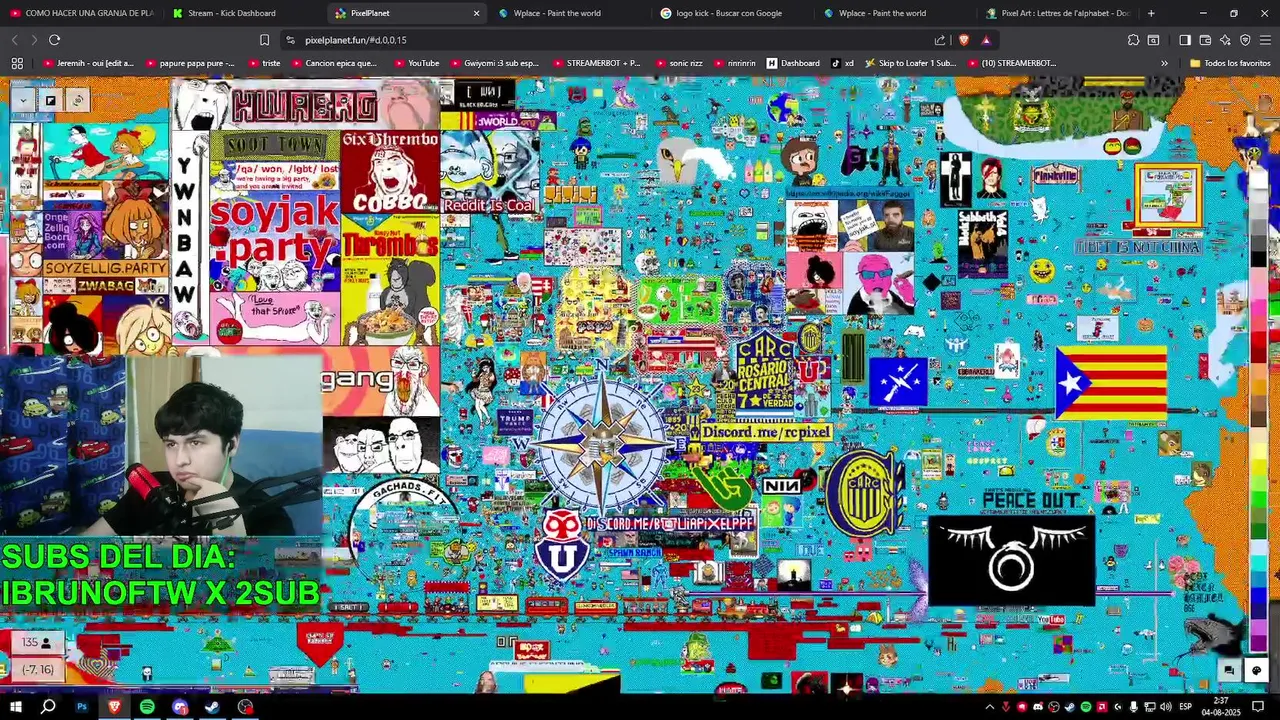Close the PixelPlanet tab

click(x=476, y=13)
